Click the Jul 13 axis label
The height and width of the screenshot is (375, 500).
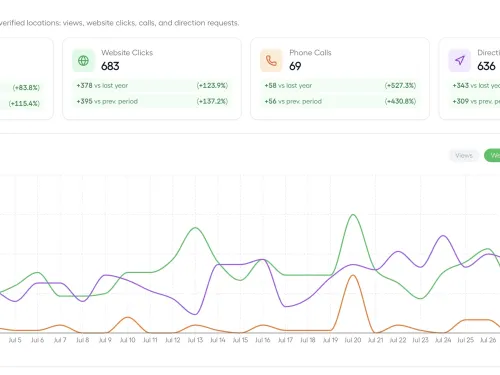[x=195, y=340]
